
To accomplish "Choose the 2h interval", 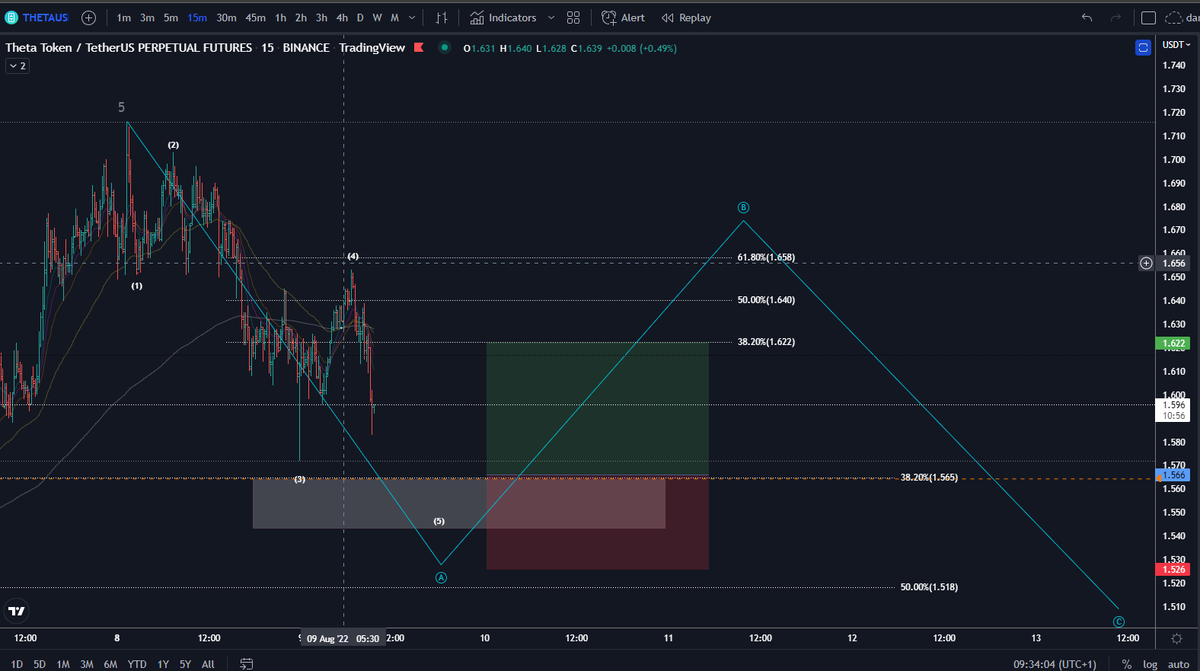I will pyautogui.click(x=301, y=17).
